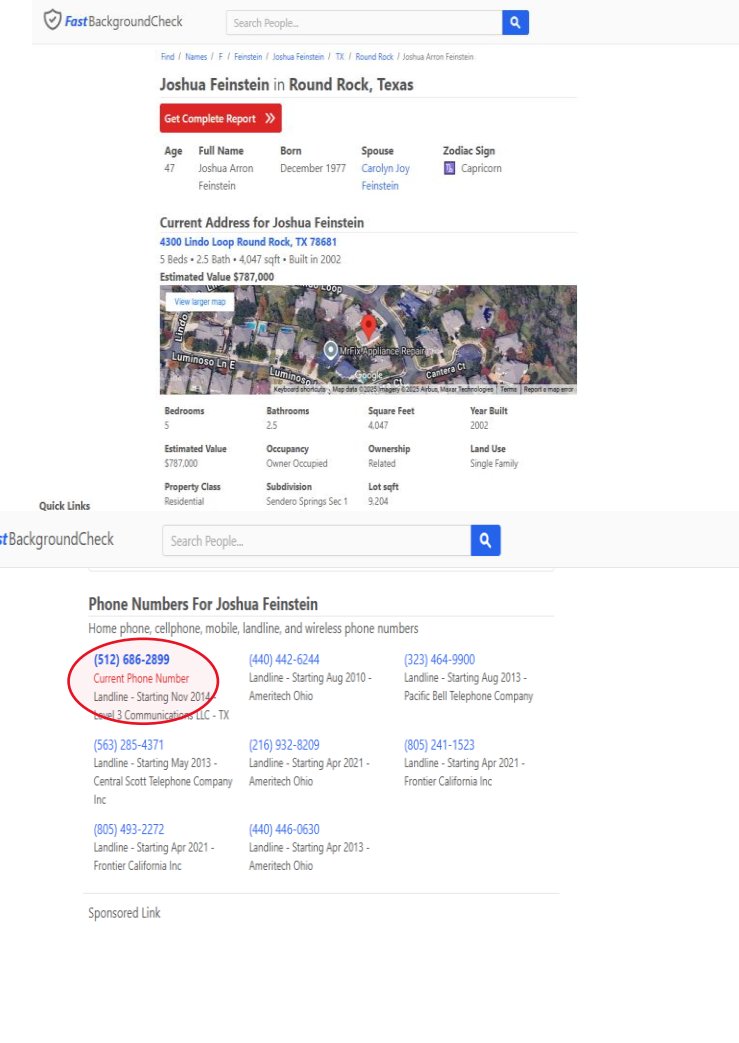Click the magnifier search button in top header

pos(515,22)
